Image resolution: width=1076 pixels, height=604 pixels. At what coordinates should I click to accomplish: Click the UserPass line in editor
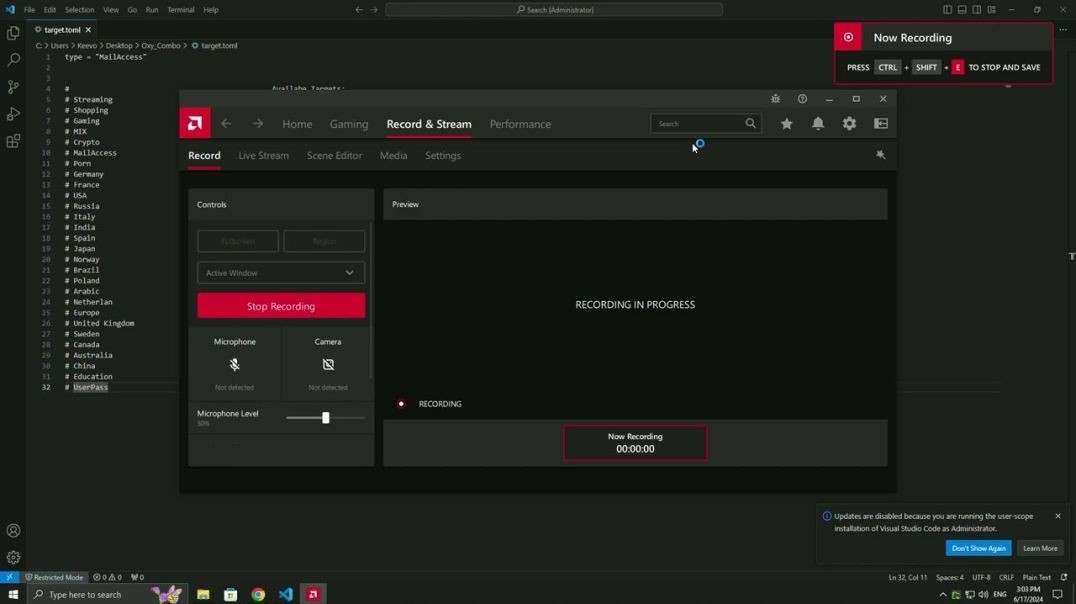coord(91,387)
